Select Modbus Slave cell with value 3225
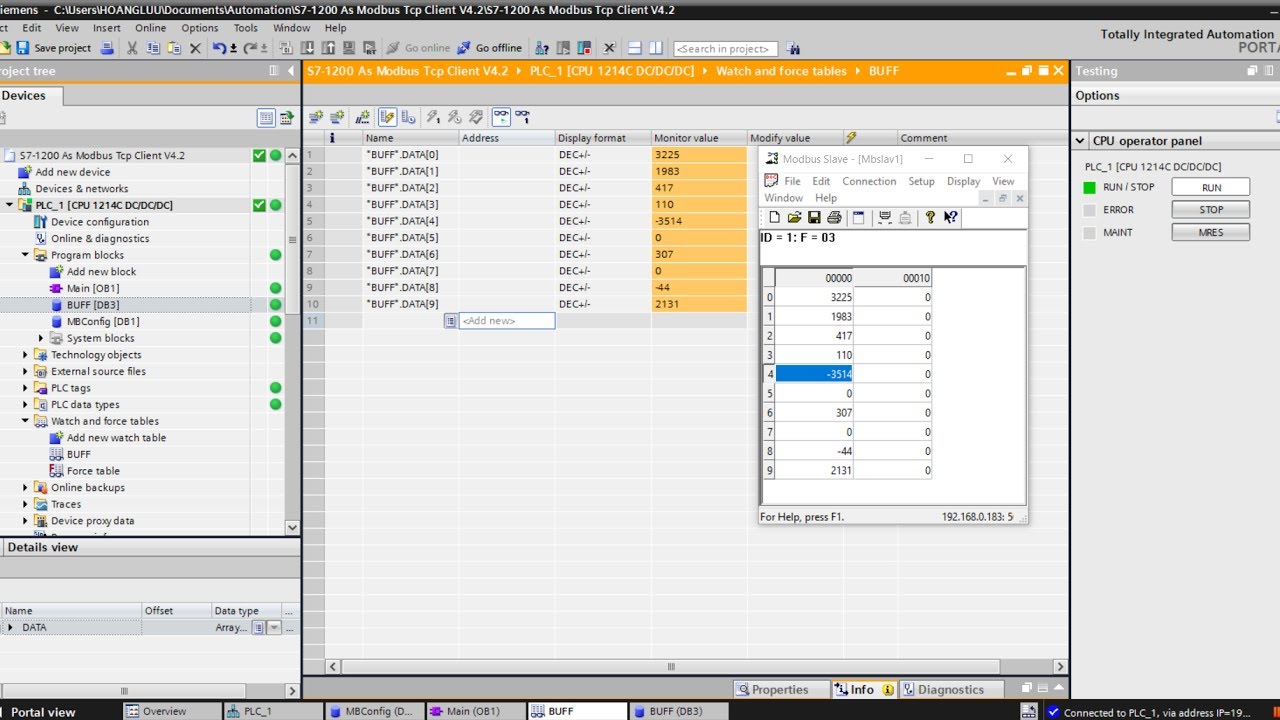This screenshot has width=1280, height=720. [814, 297]
